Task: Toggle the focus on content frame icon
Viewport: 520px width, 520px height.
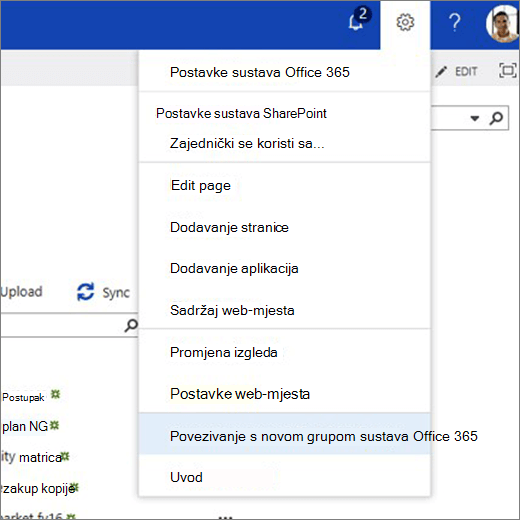Action: (508, 70)
